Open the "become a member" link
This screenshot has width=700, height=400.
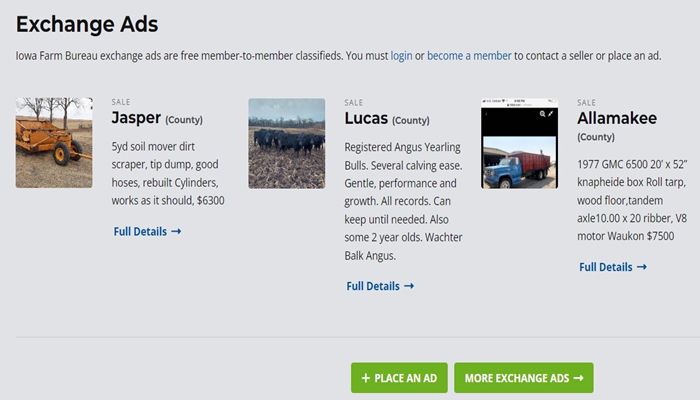pos(469,55)
